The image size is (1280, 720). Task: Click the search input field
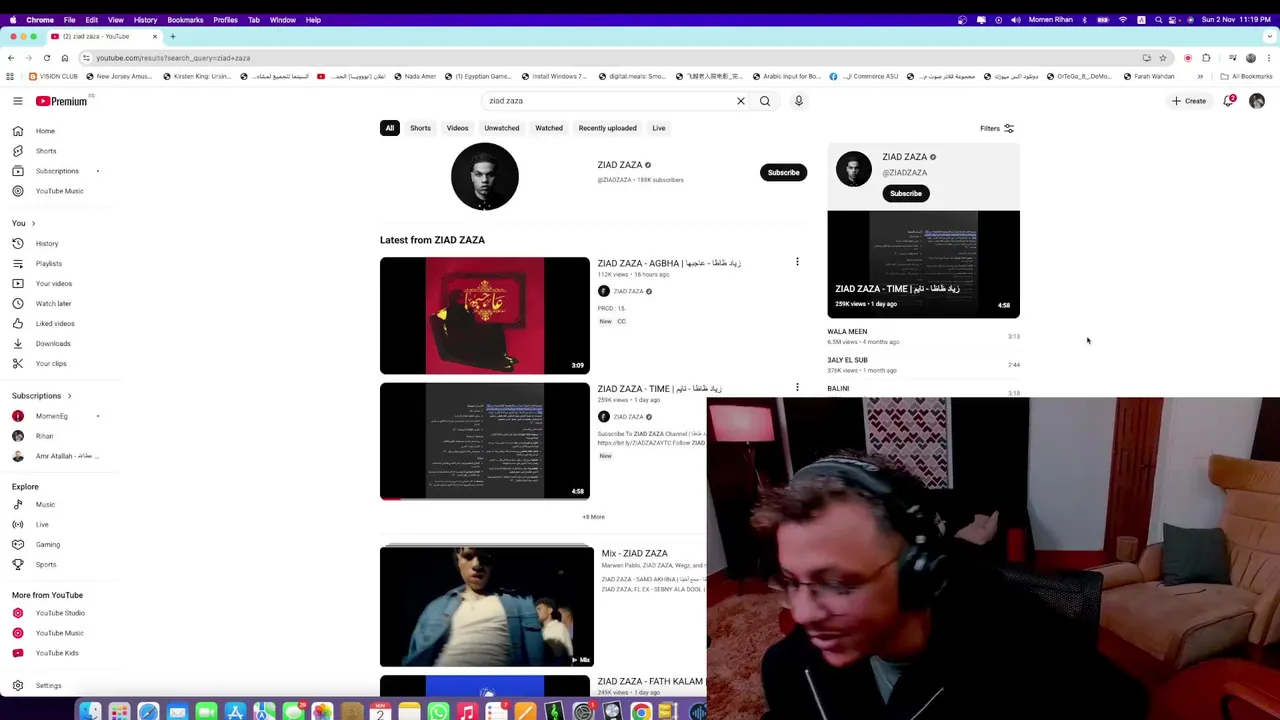610,101
